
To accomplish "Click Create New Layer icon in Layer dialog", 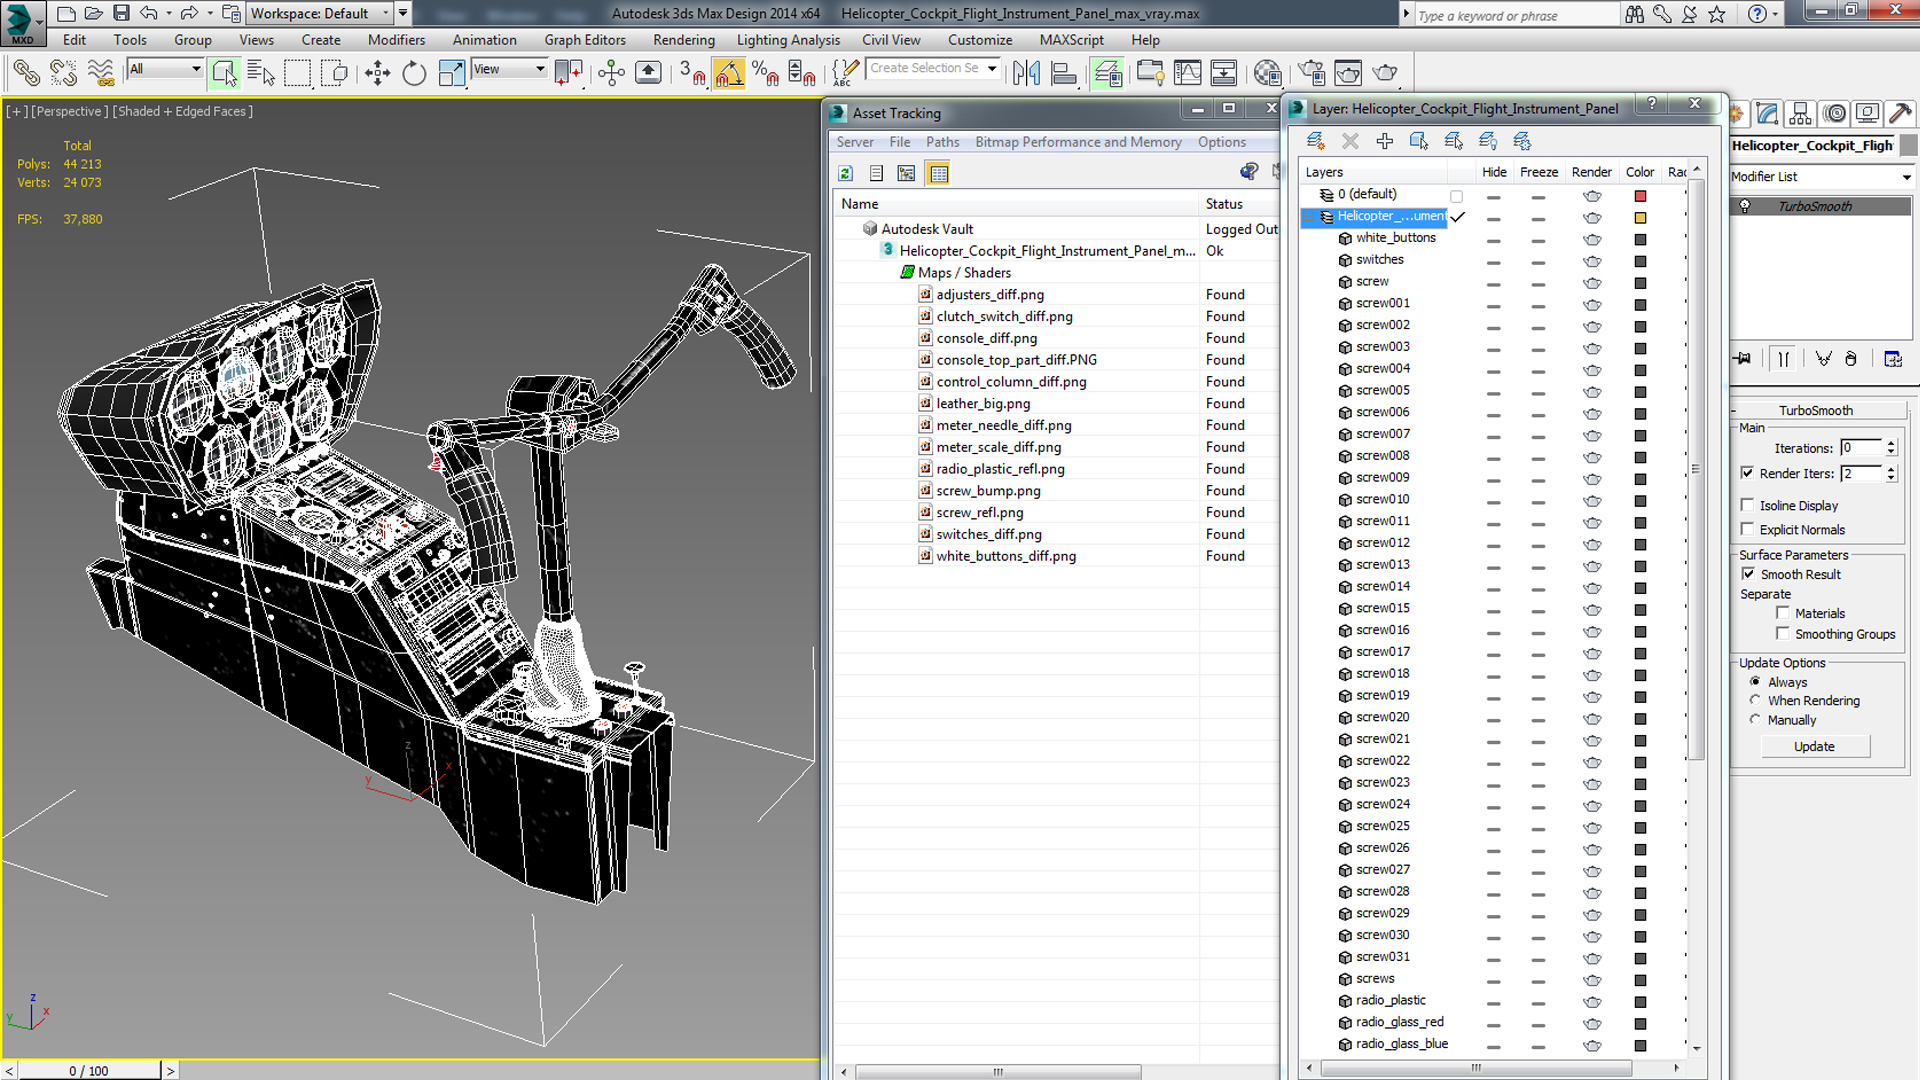I will tap(1316, 141).
